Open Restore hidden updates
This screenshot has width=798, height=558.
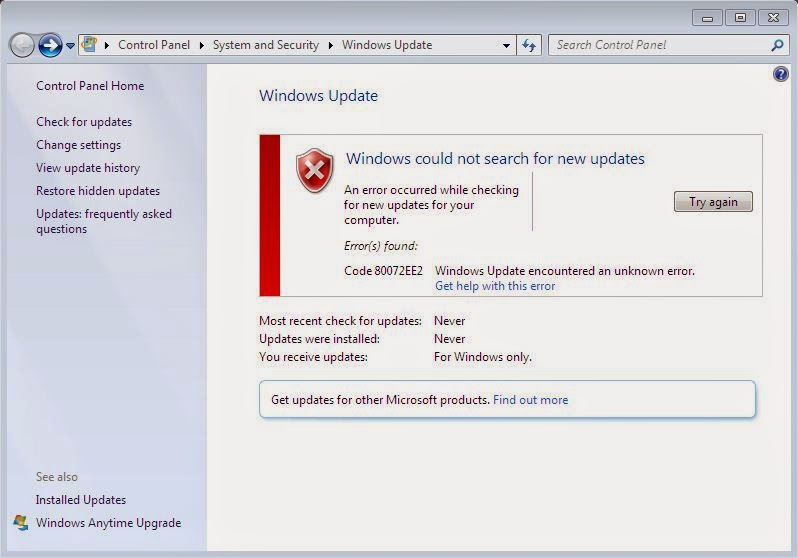[98, 191]
